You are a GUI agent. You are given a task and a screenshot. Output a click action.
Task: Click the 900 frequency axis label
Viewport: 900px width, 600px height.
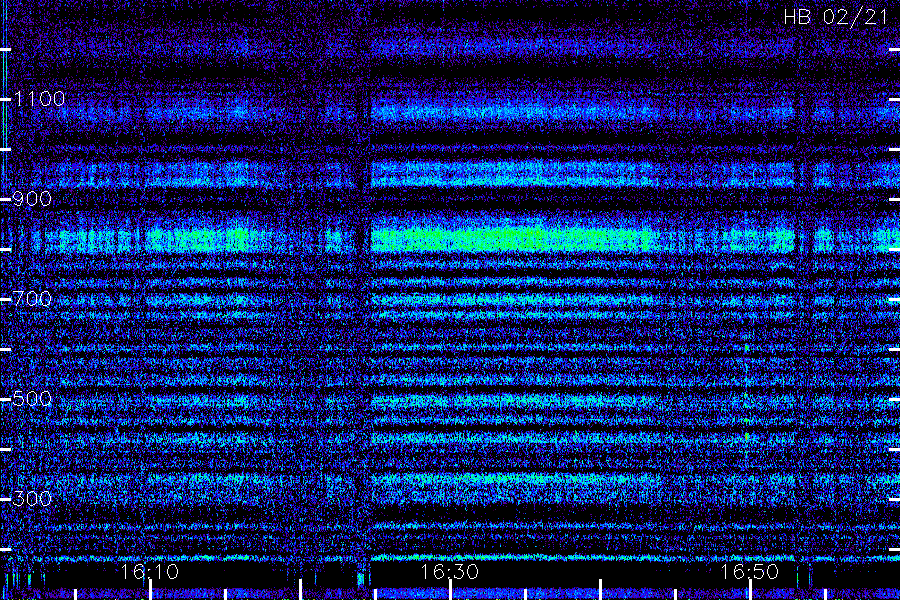point(32,199)
